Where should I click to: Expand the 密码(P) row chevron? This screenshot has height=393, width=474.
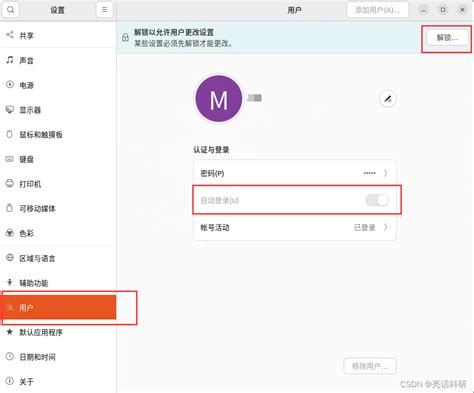pyautogui.click(x=385, y=173)
